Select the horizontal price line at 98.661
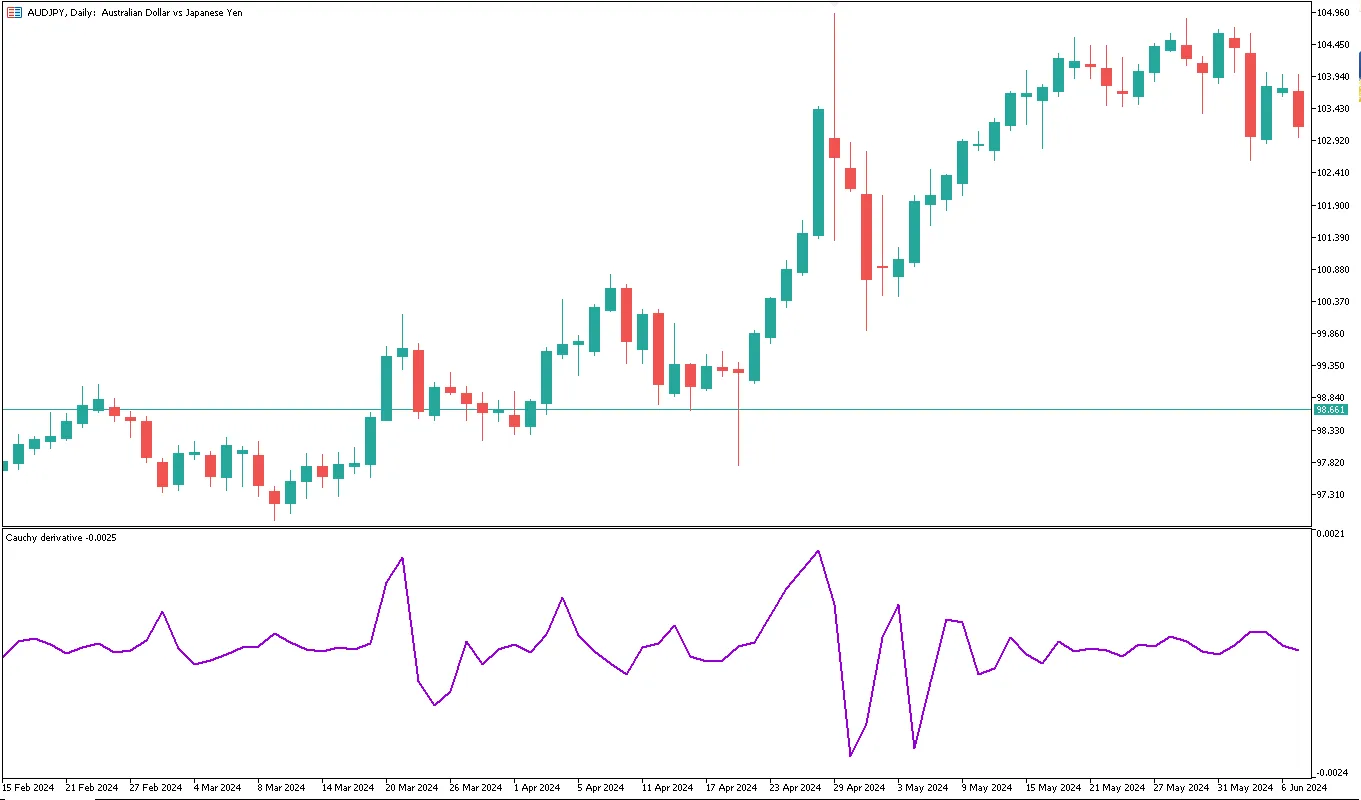The width and height of the screenshot is (1361, 800). [656, 409]
